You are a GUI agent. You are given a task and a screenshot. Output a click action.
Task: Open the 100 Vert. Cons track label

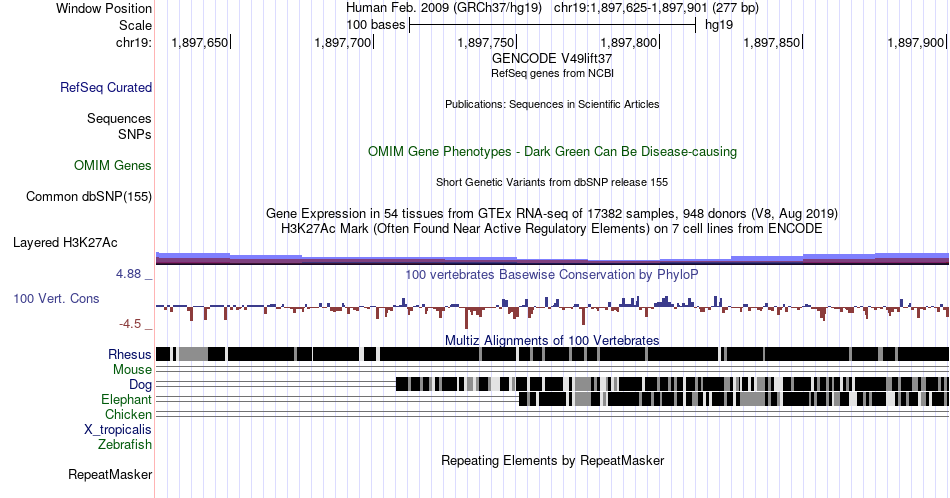coord(56,298)
